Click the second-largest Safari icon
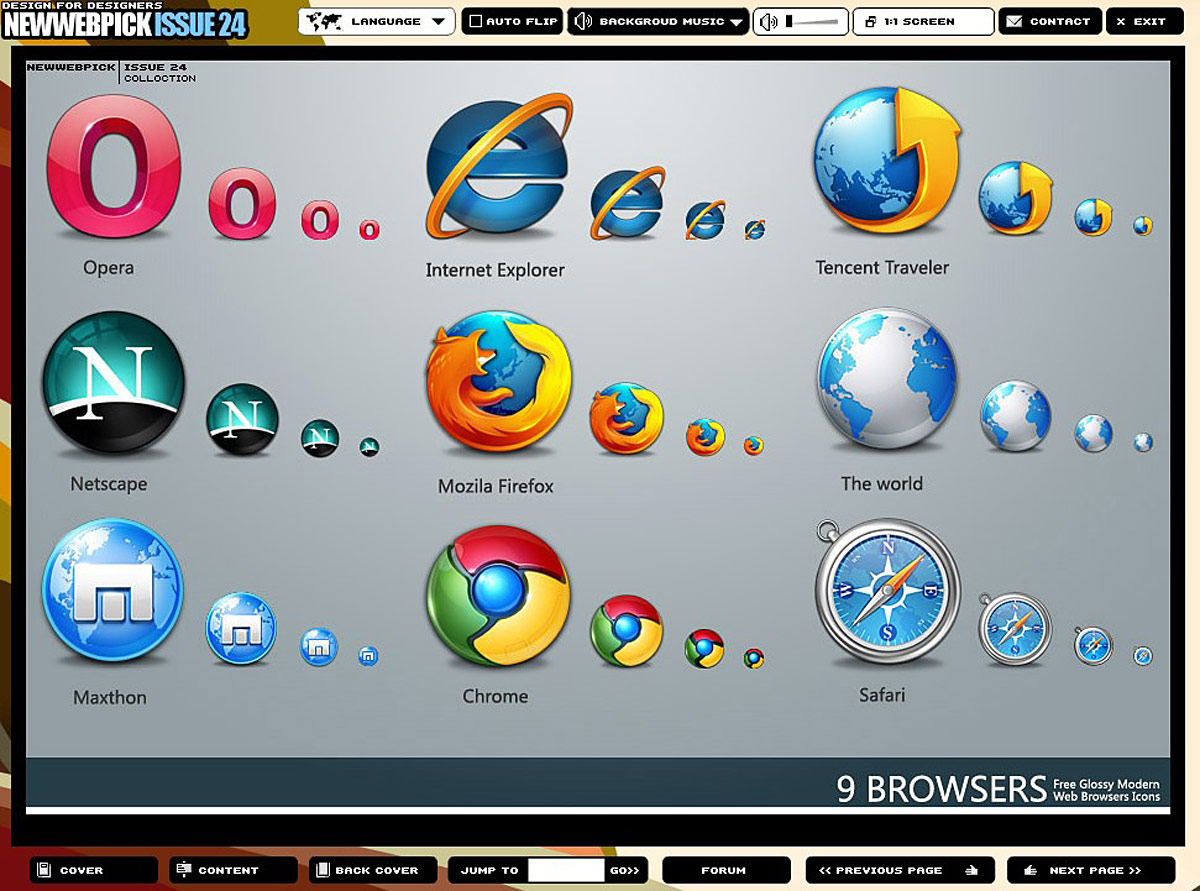1200x891 pixels. coord(1015,628)
